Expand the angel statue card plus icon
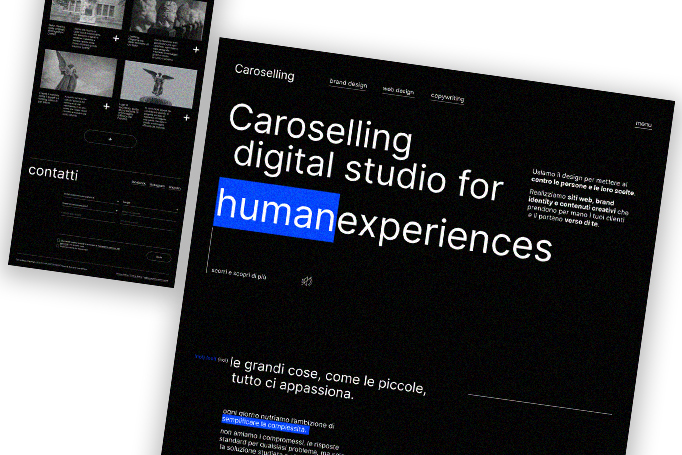 tap(105, 104)
